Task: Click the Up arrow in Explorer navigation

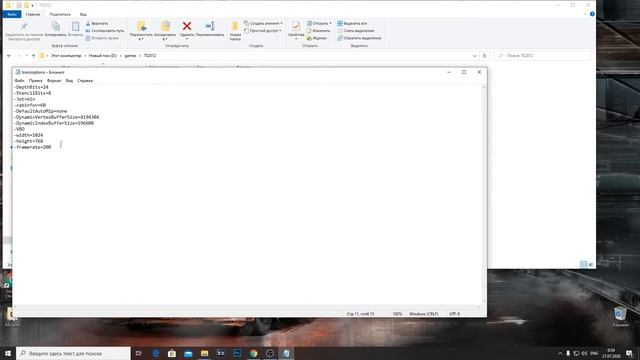Action: click(33, 56)
